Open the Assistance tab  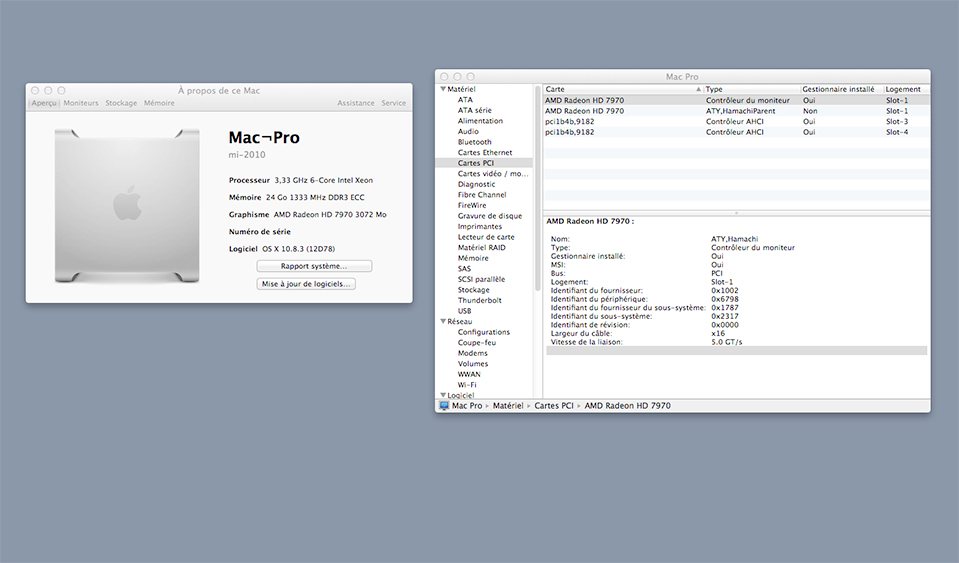pyautogui.click(x=355, y=103)
